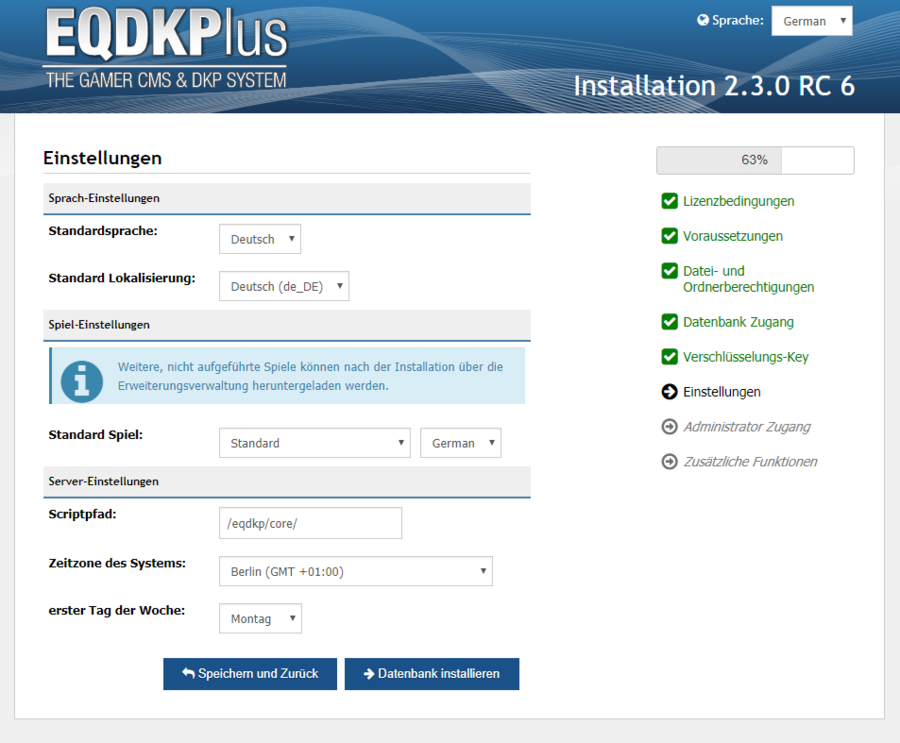Expand the Standard Spiel dropdown
This screenshot has height=743, width=900.
(314, 442)
